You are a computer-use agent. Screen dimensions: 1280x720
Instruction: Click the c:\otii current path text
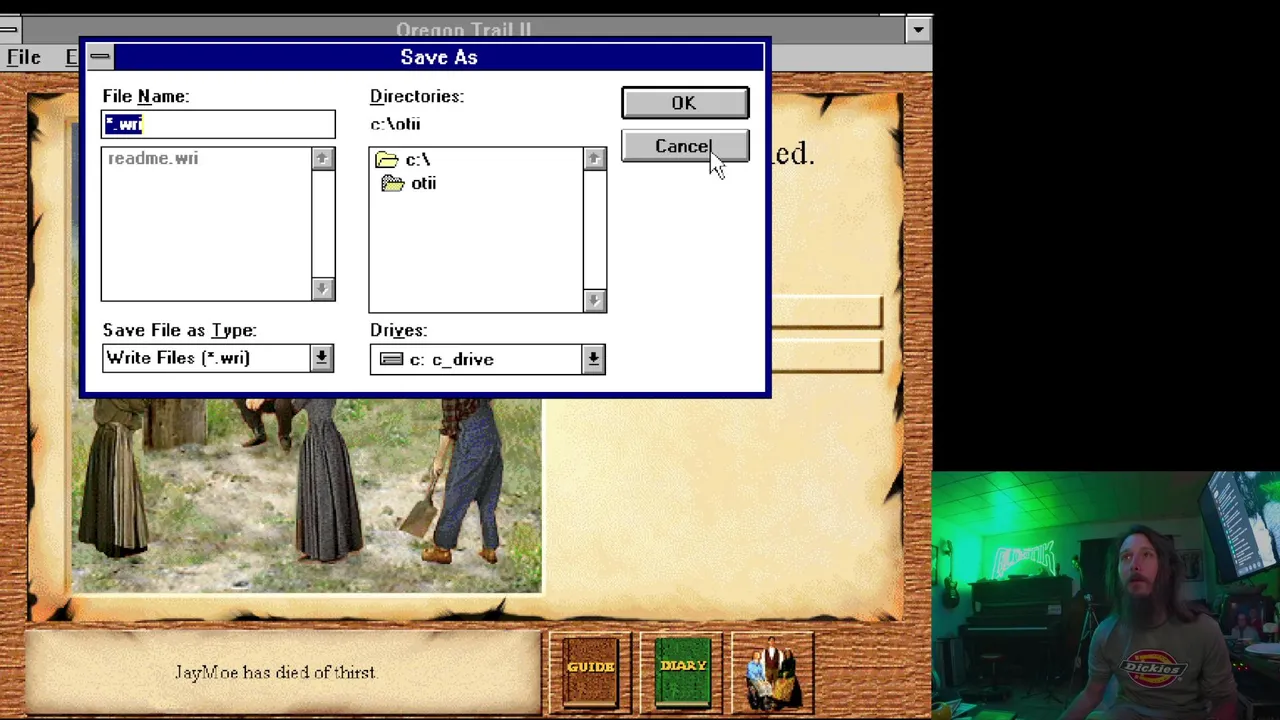395,124
